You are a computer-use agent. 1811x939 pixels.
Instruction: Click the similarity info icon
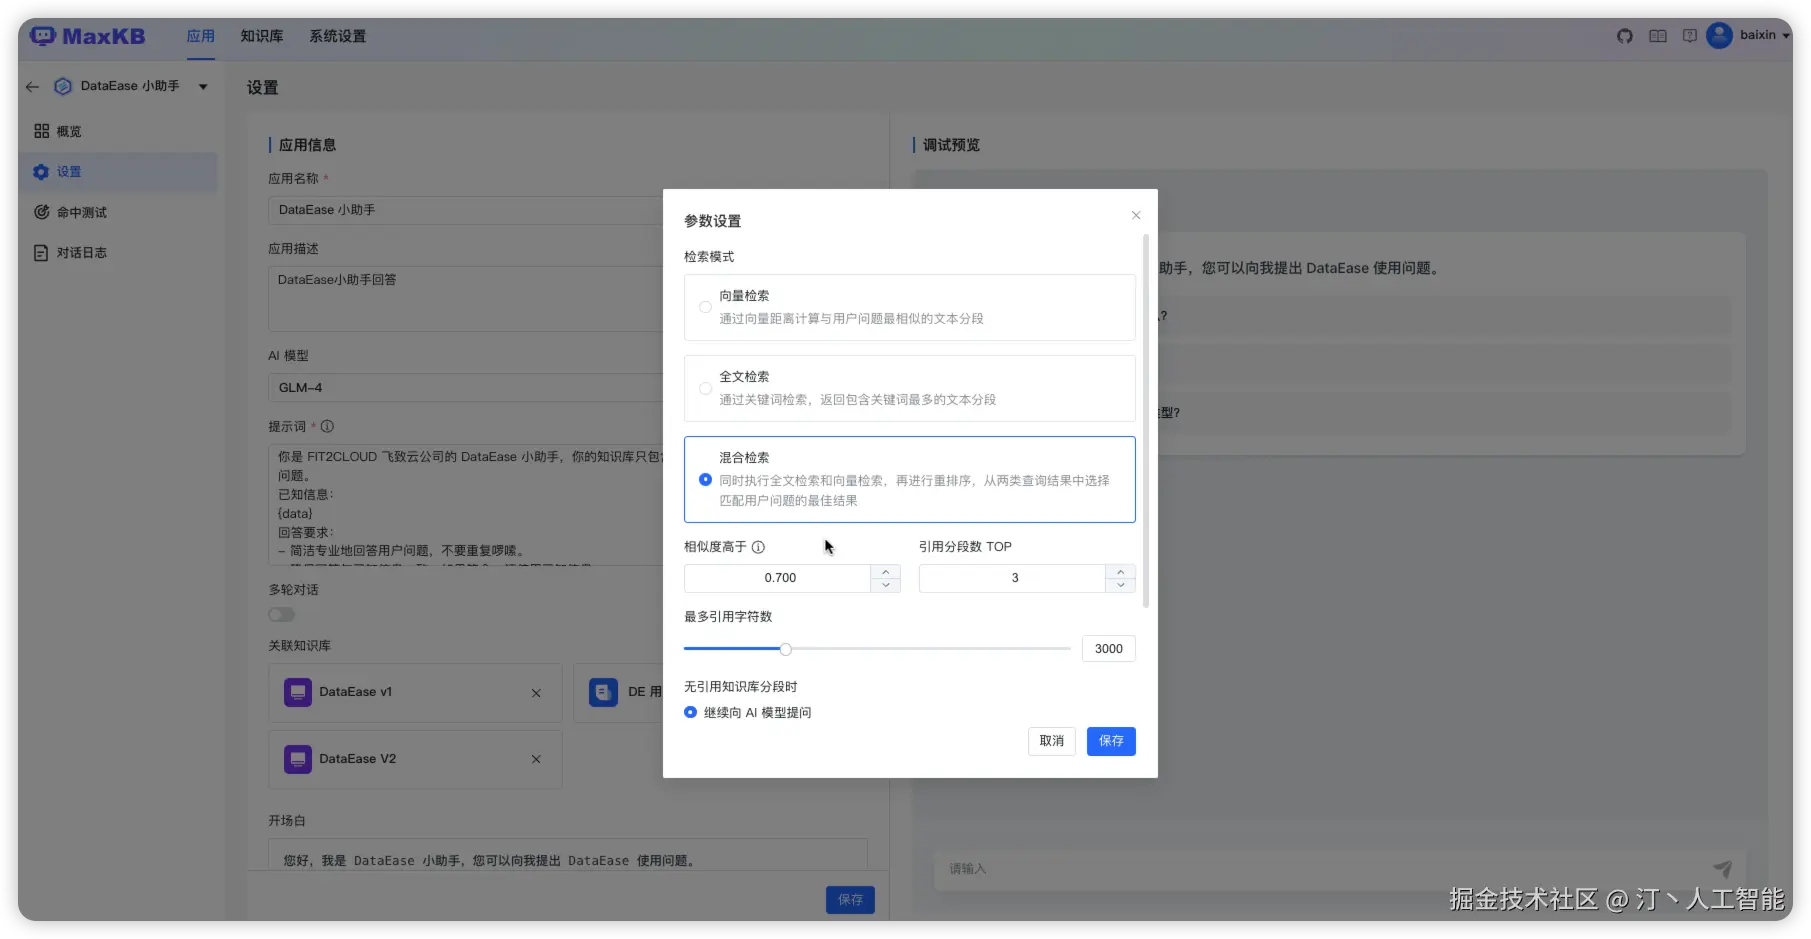758,547
